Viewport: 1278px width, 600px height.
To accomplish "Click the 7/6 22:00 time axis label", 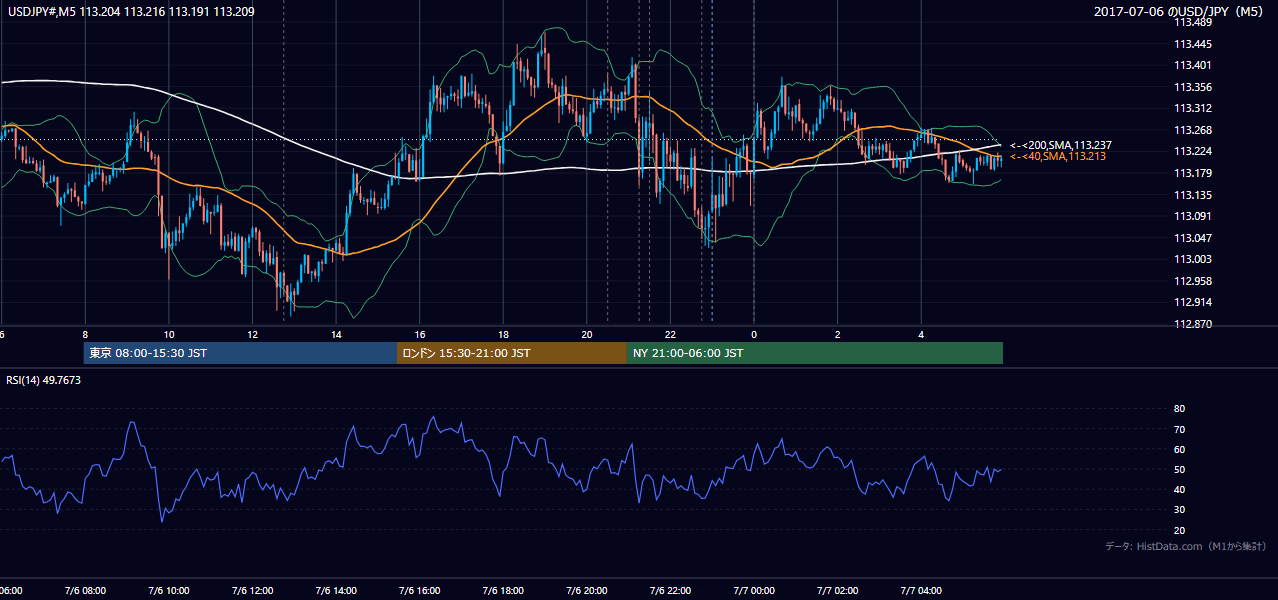I will [x=672, y=591].
